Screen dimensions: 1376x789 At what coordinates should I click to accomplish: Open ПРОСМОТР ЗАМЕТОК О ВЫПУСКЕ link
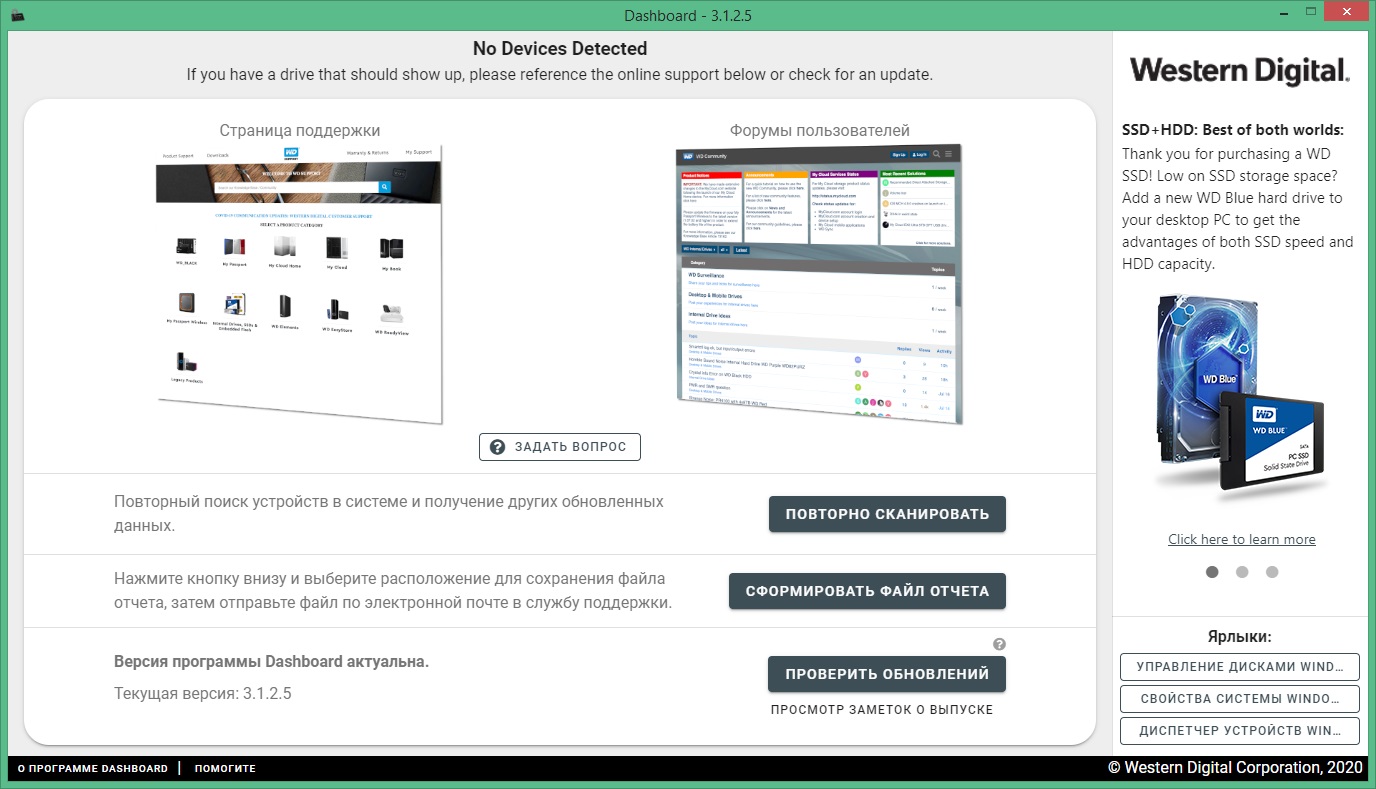882,709
